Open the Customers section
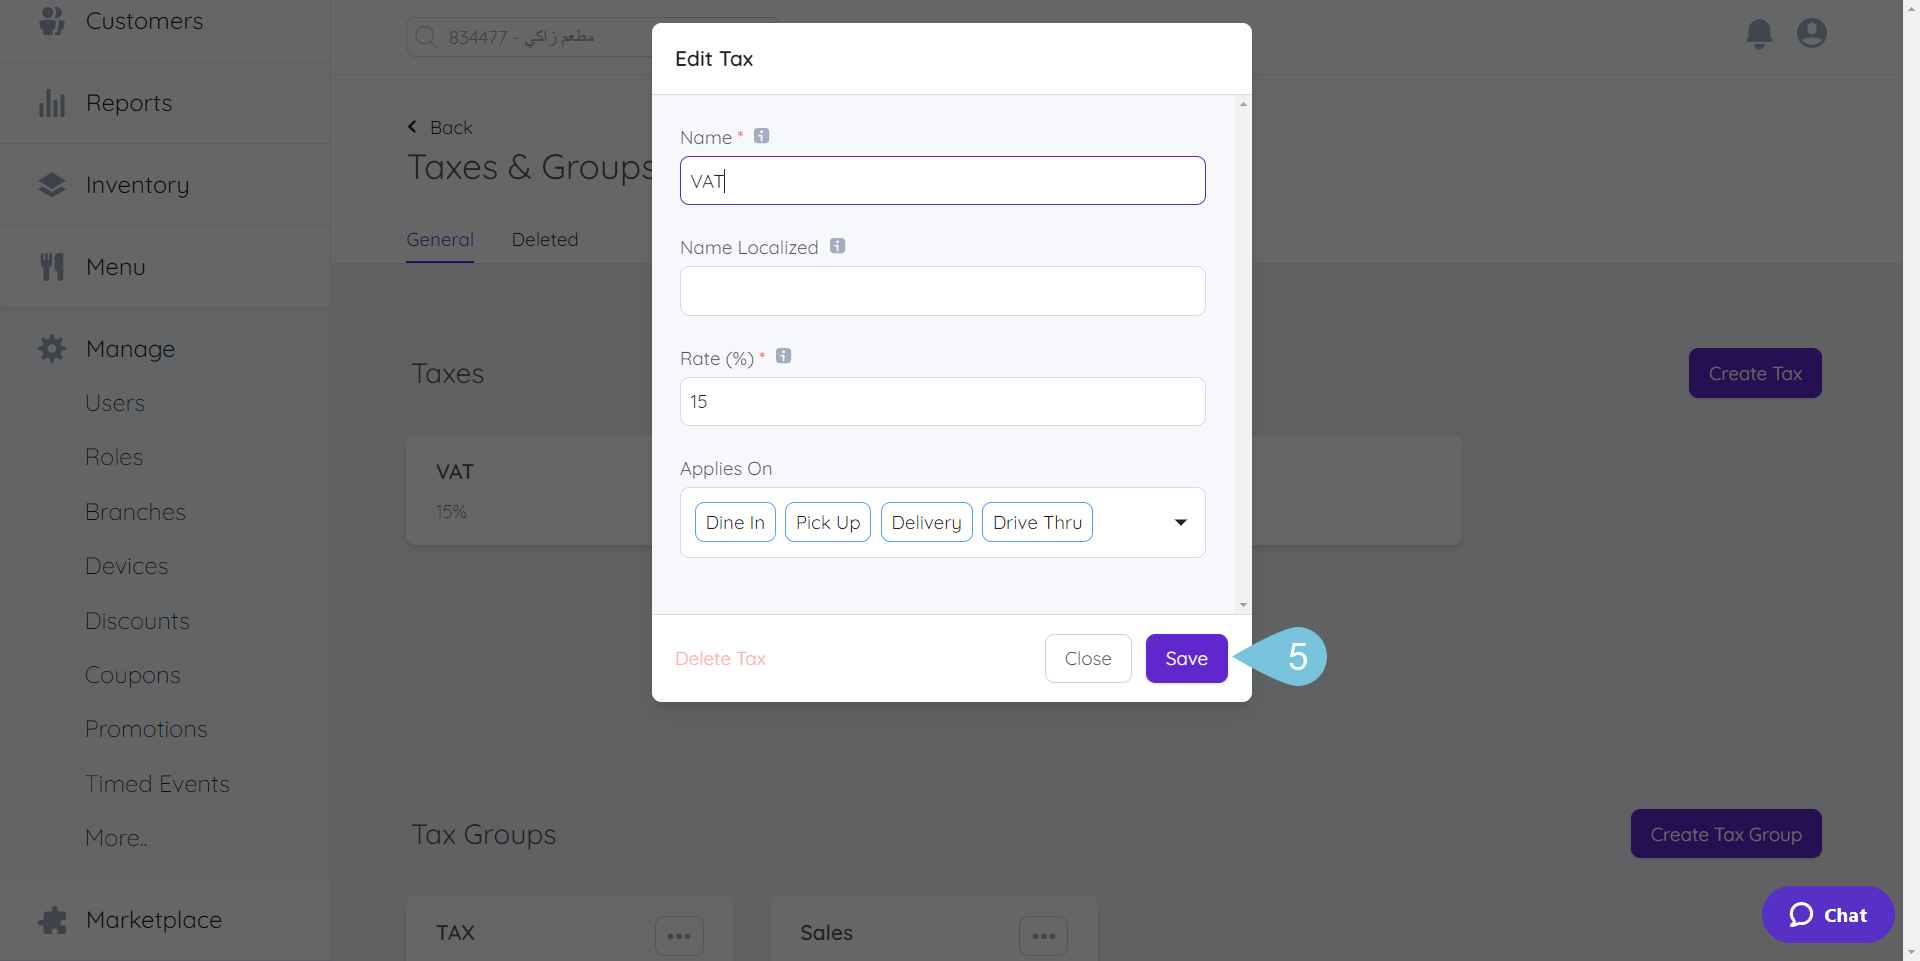 point(145,20)
